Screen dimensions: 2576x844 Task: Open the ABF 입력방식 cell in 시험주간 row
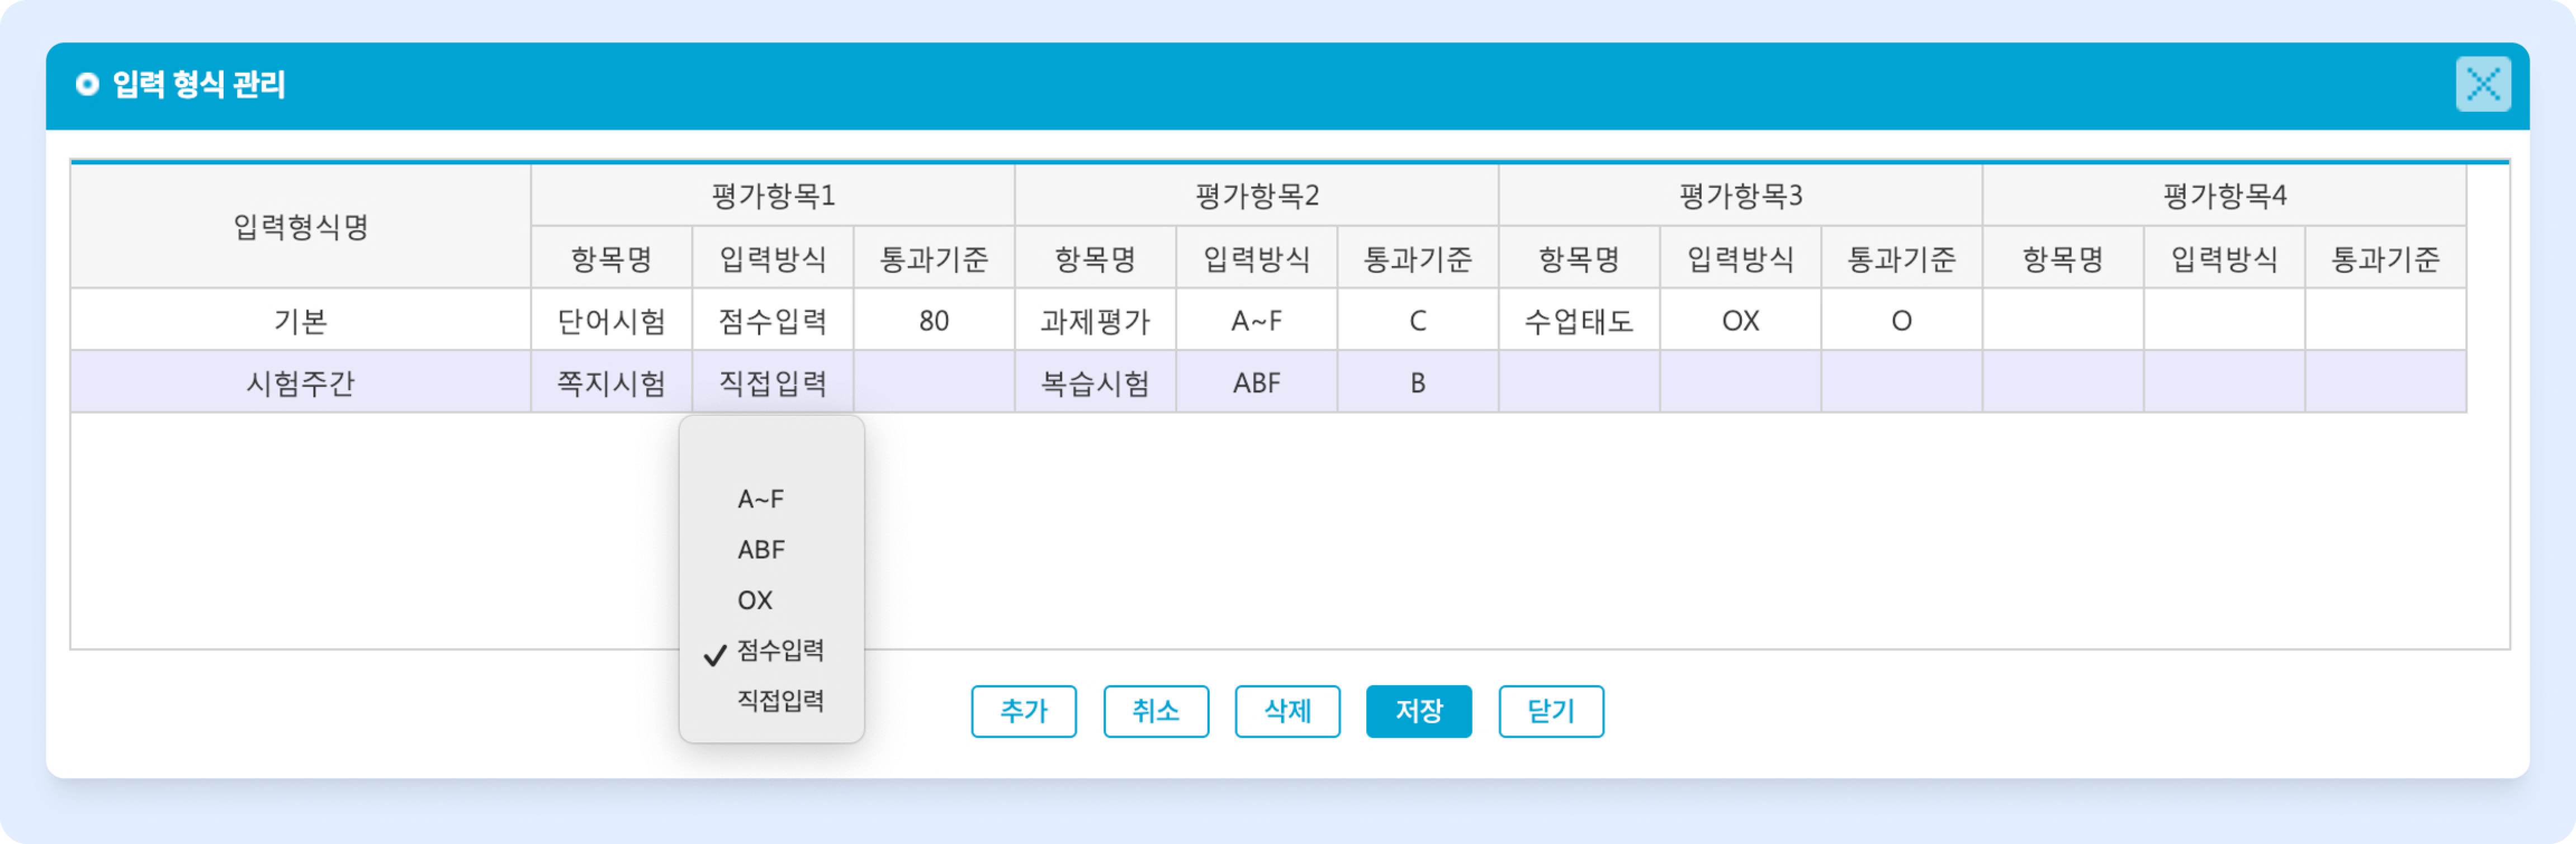click(x=1256, y=382)
